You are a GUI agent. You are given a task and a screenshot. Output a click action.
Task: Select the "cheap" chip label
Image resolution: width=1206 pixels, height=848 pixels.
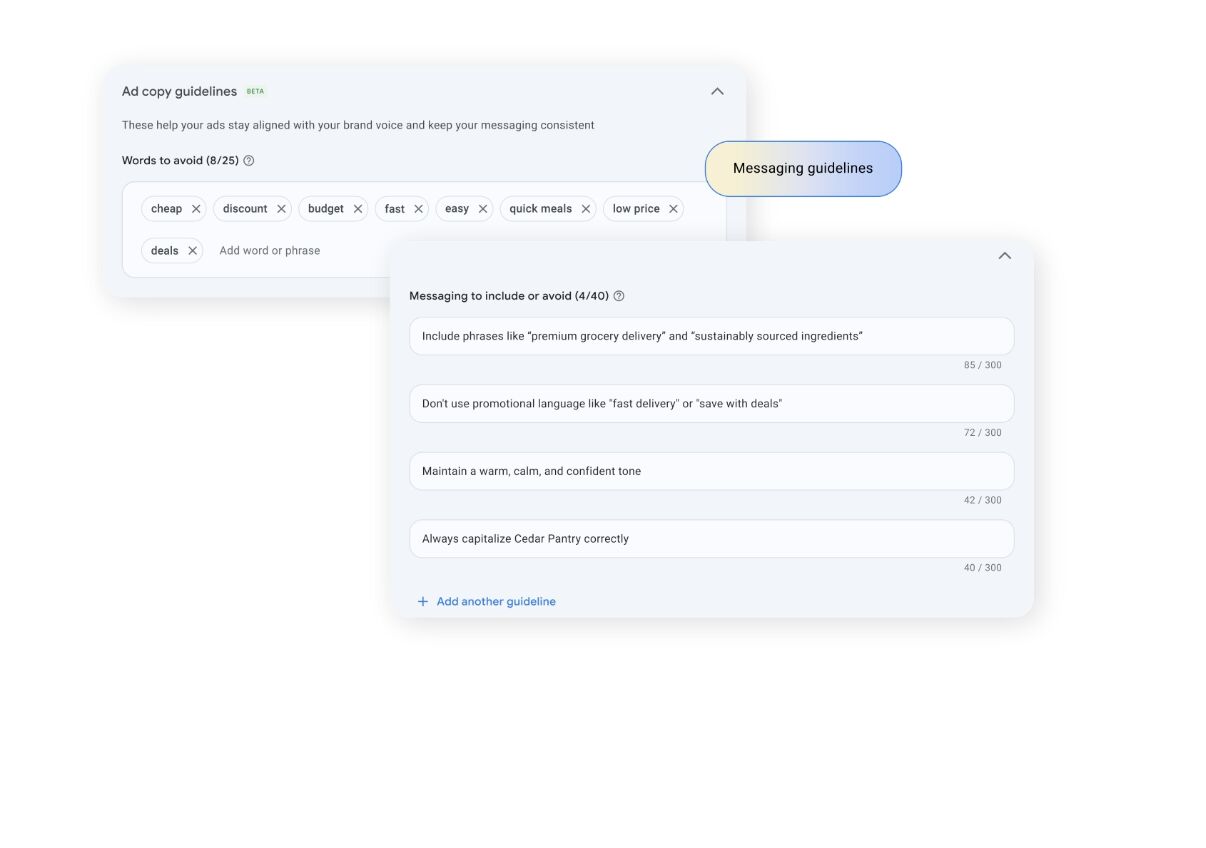(166, 209)
